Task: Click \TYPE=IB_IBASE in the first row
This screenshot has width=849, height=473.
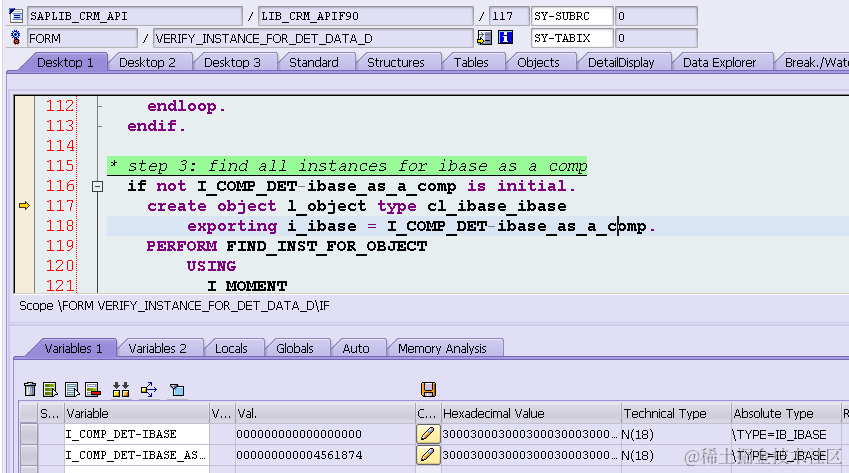Action: [779, 435]
